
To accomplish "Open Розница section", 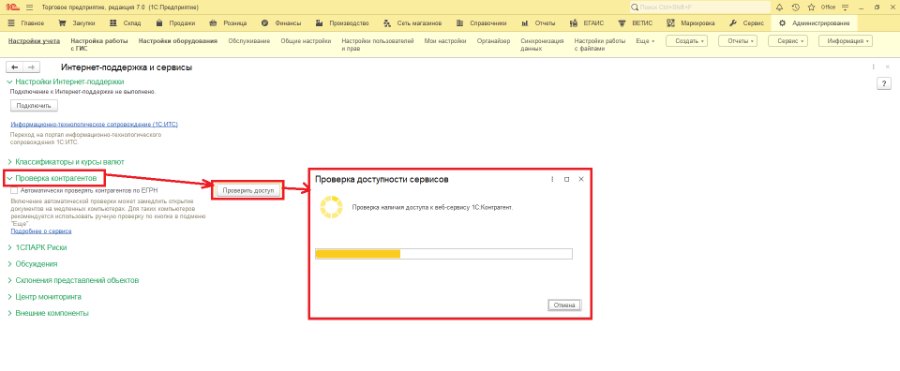I will (x=229, y=24).
